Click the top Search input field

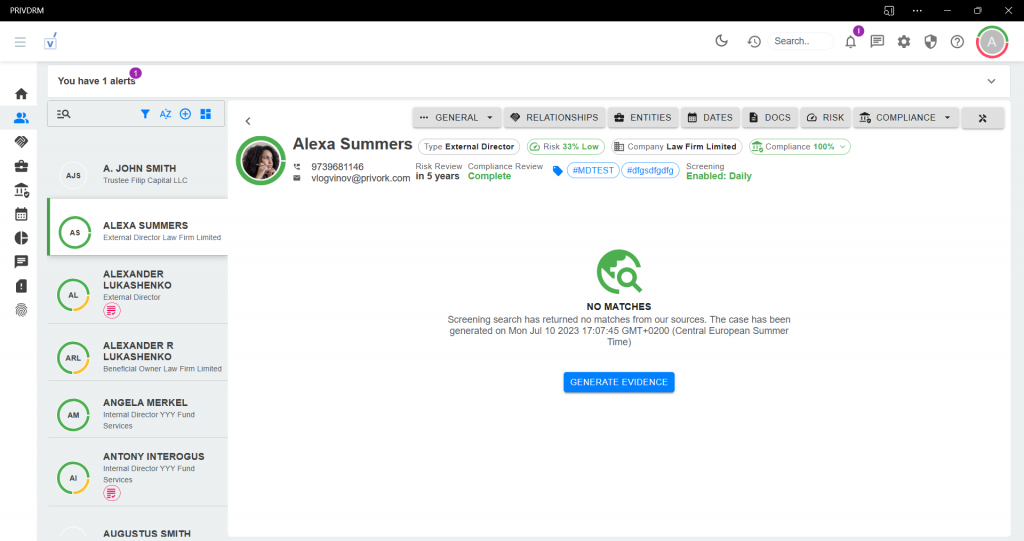click(801, 41)
